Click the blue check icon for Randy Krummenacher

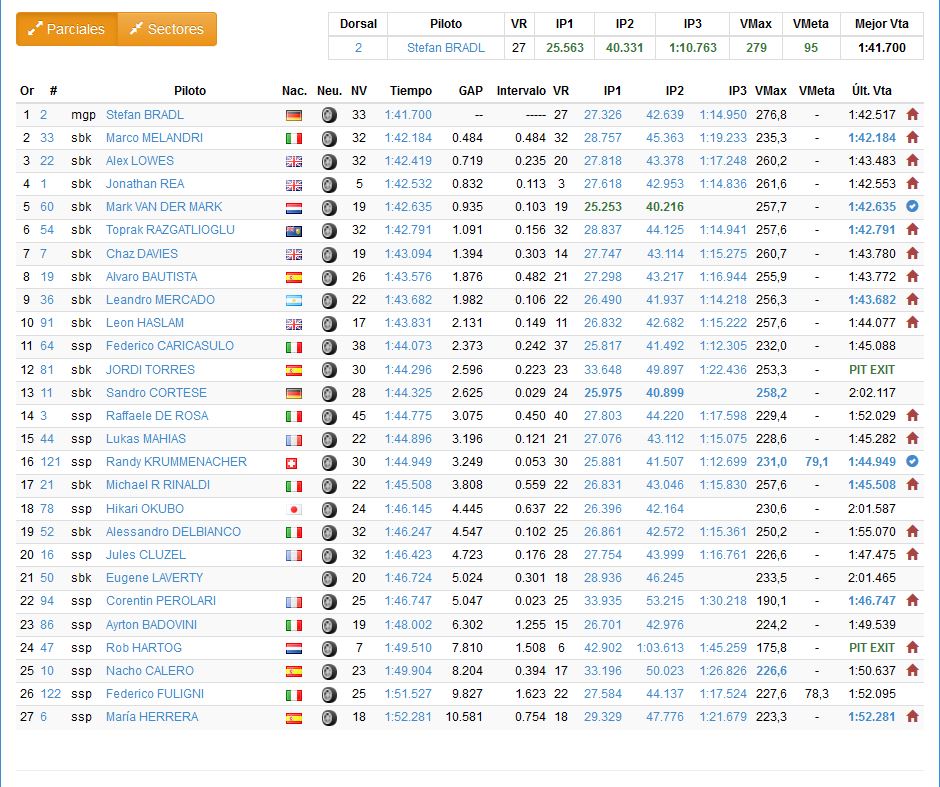tap(912, 462)
